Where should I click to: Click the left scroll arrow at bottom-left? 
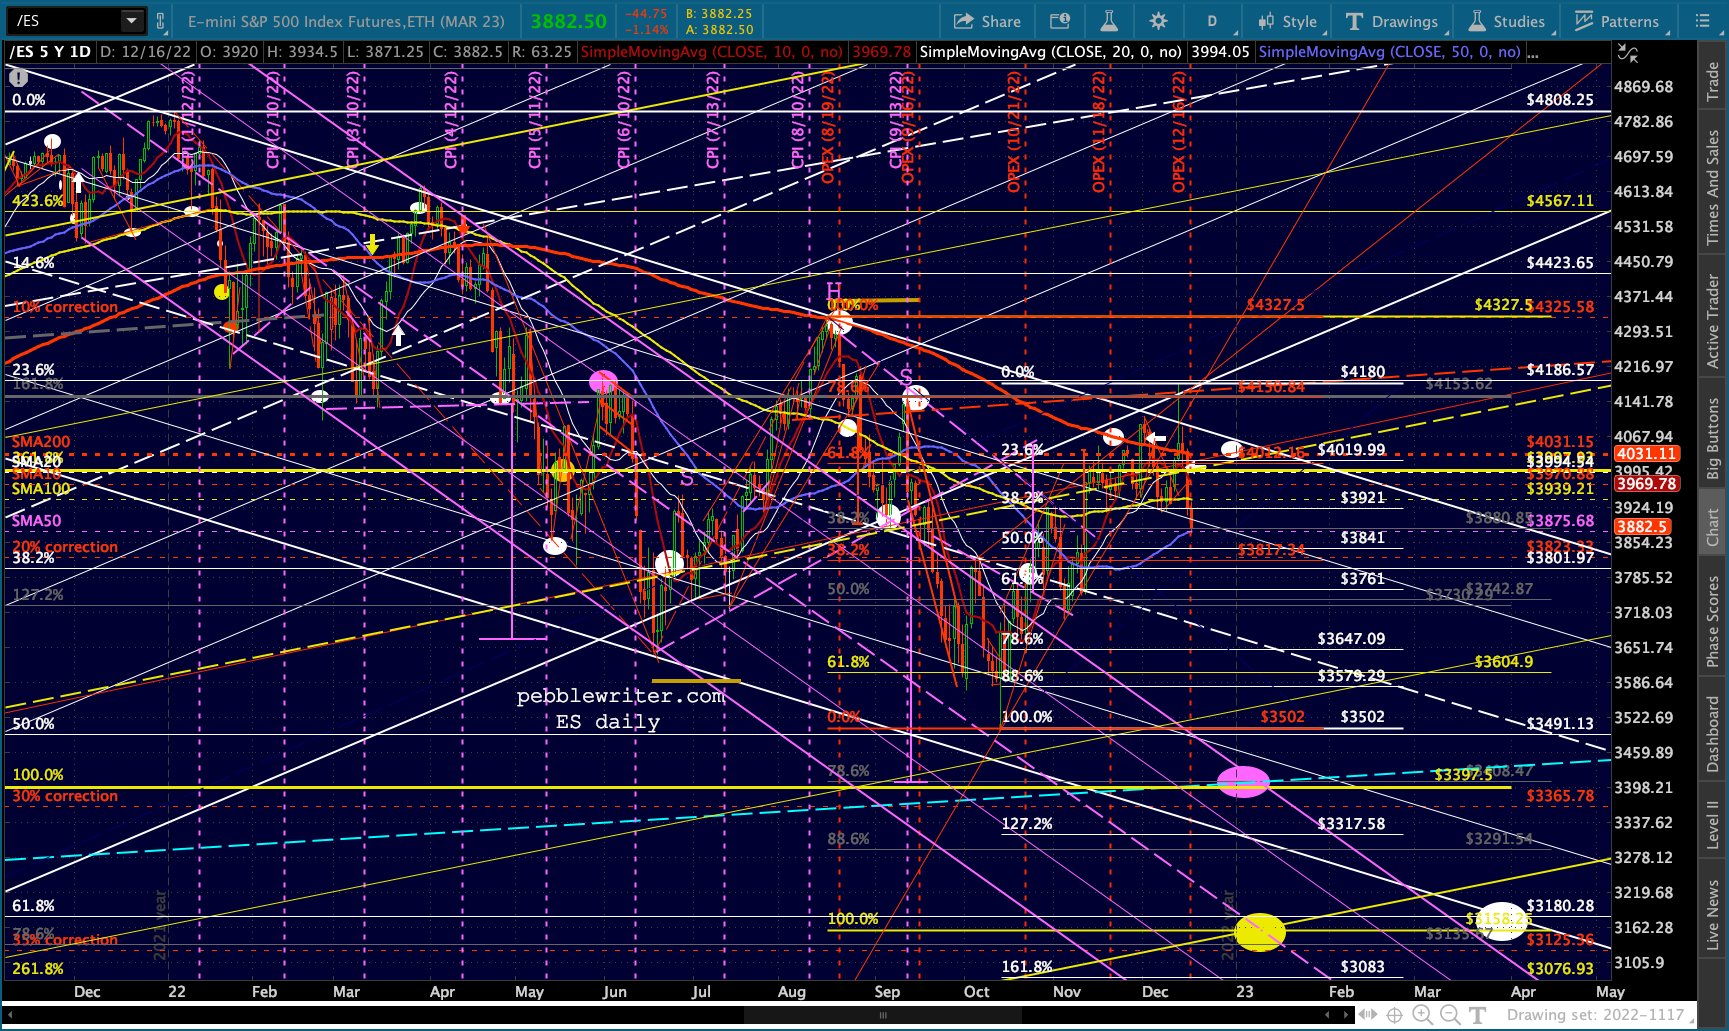(11, 1015)
